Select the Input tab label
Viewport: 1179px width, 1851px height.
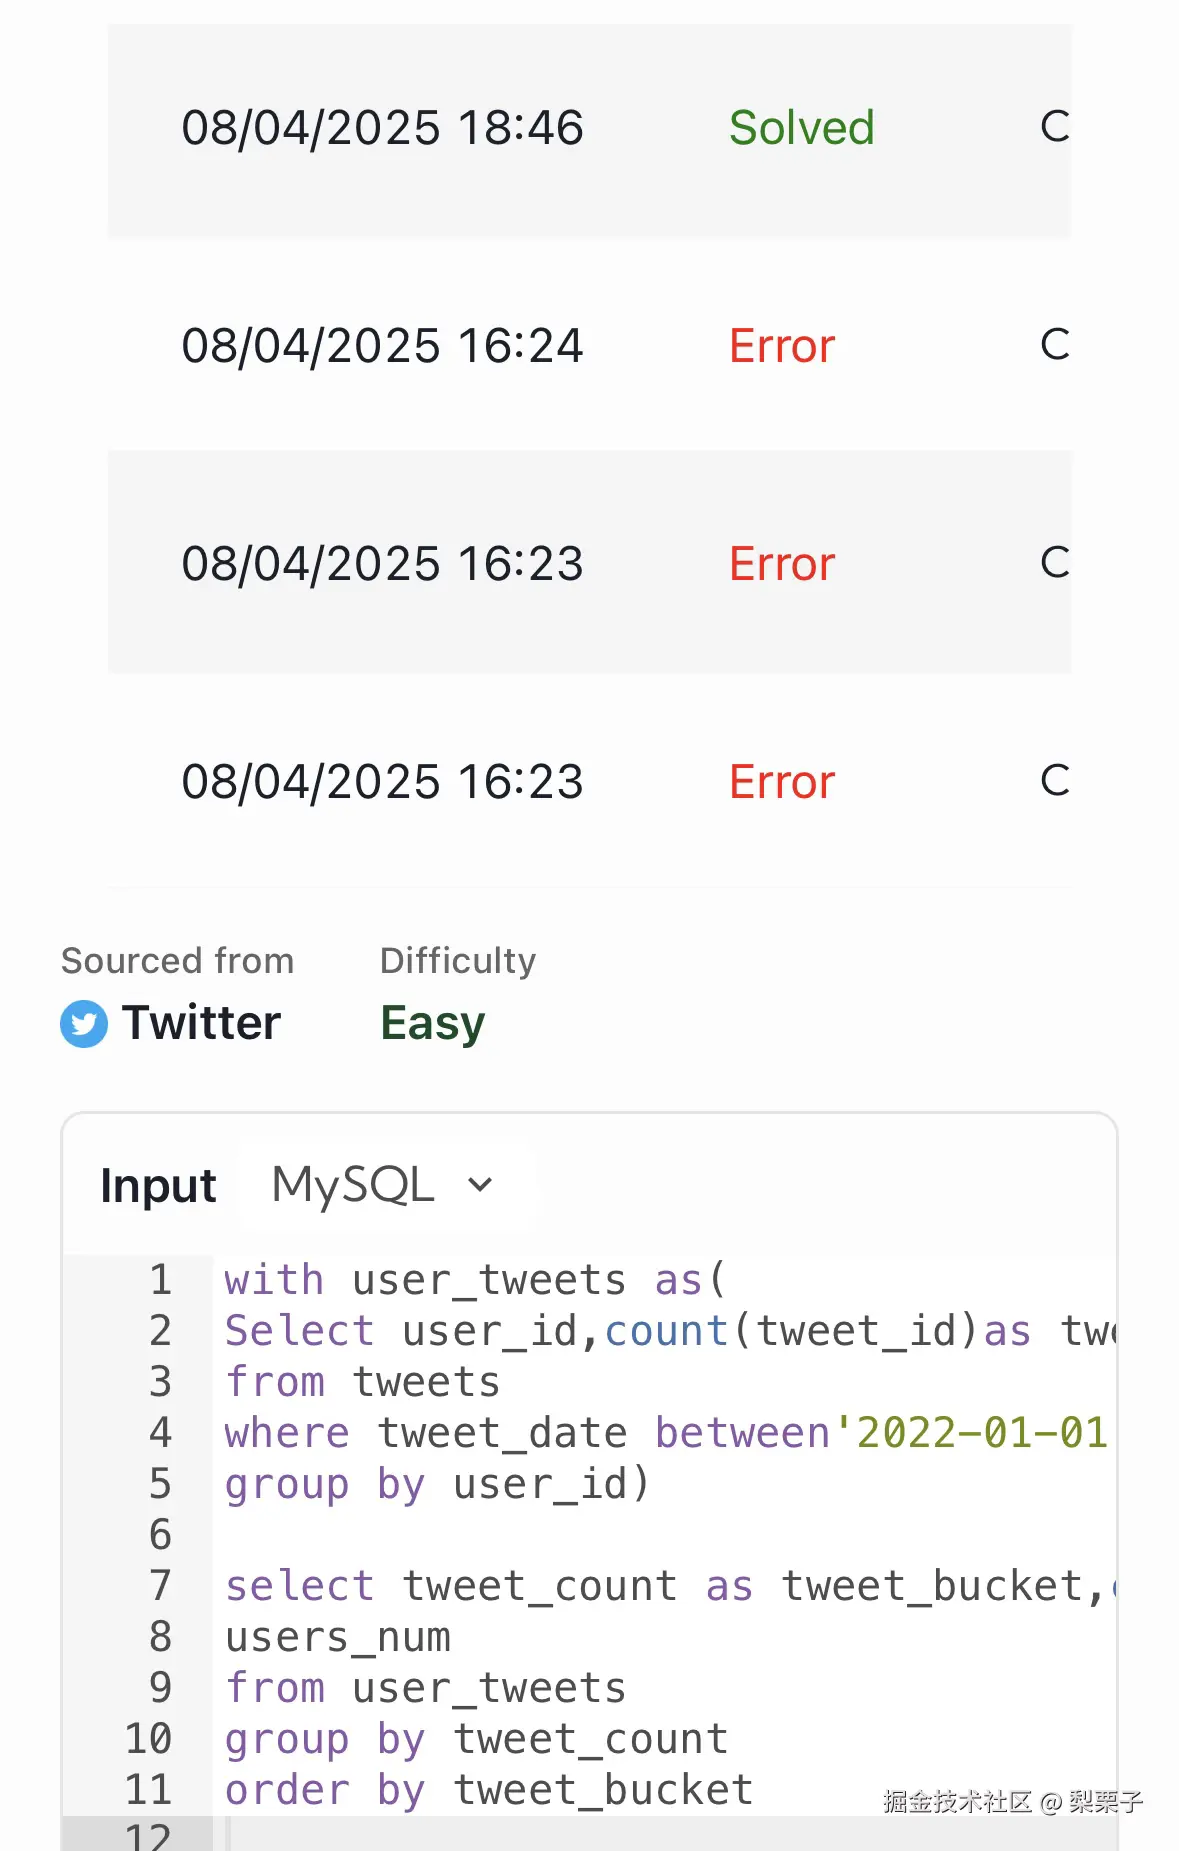tap(158, 1186)
